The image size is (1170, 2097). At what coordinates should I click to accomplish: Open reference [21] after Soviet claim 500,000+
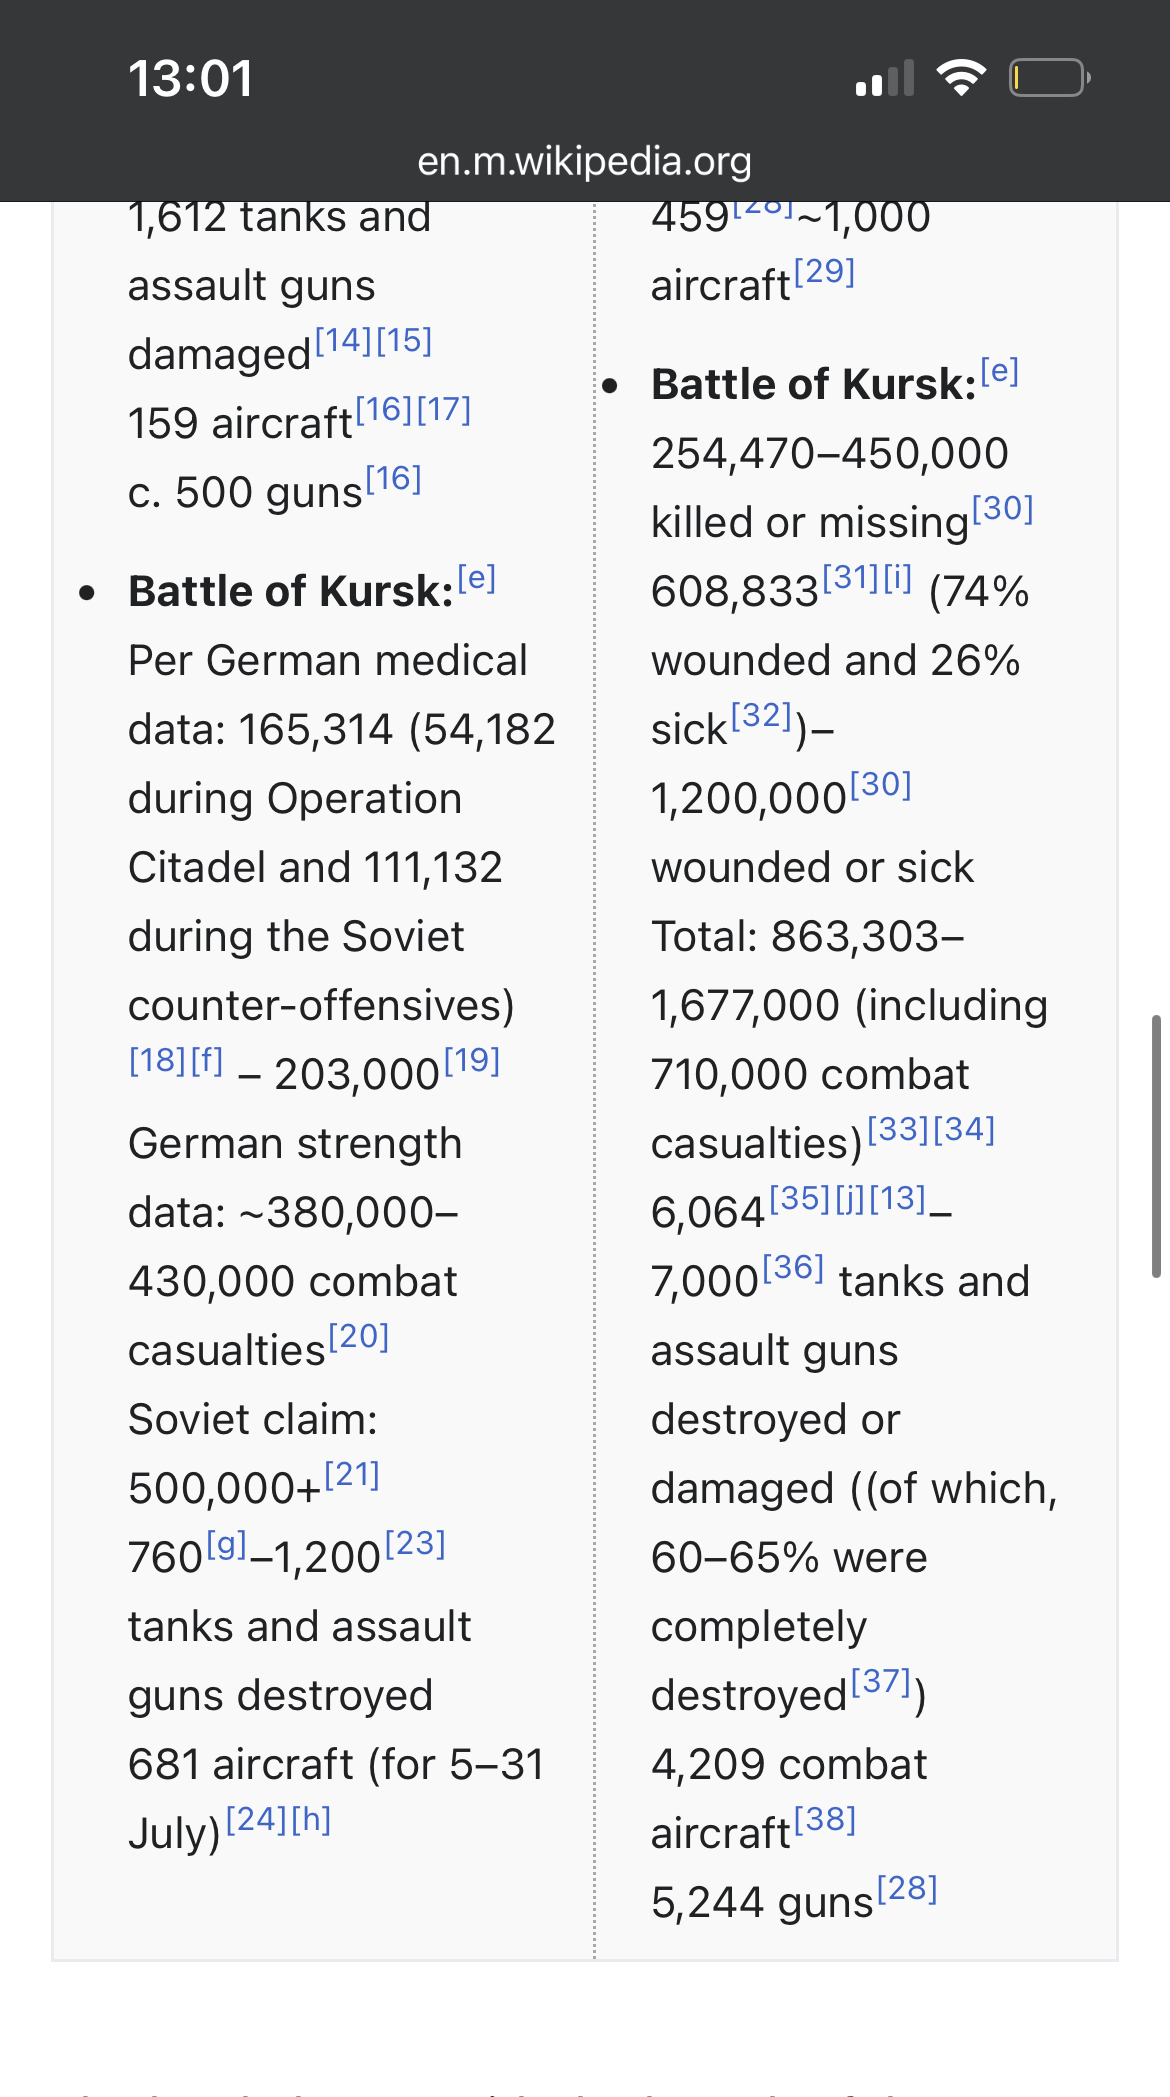click(352, 1475)
